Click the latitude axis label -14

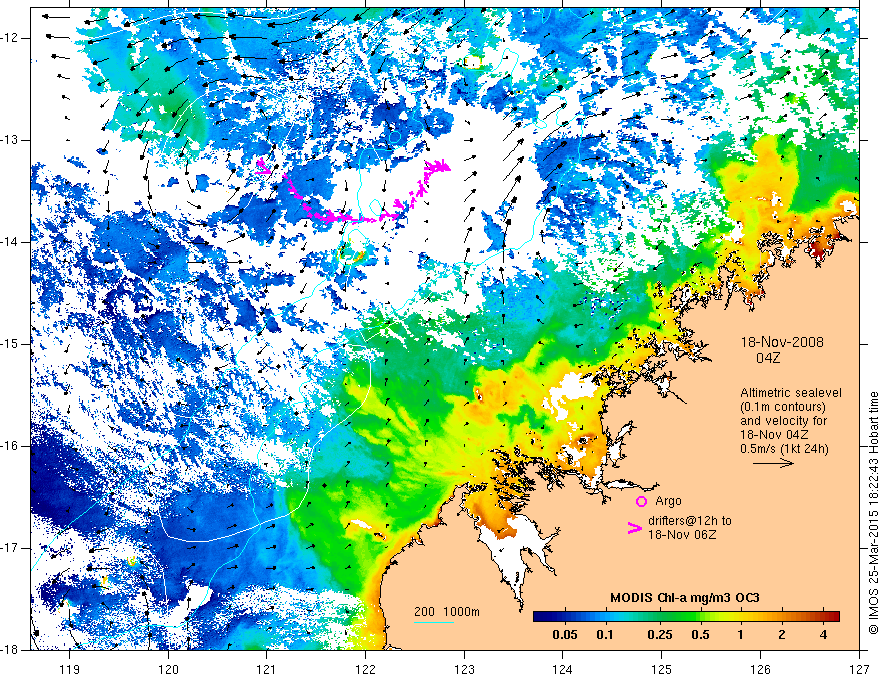click(x=11, y=242)
